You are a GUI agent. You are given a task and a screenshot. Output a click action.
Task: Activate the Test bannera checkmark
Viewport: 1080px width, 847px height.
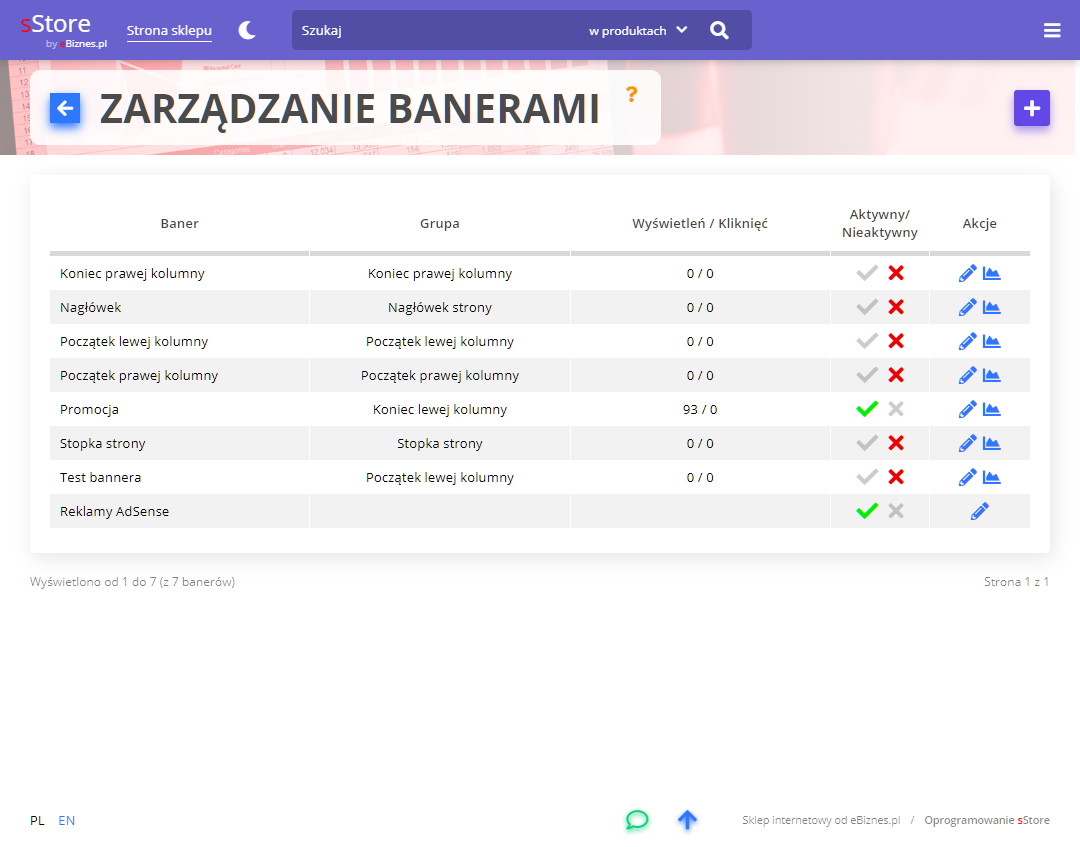click(866, 477)
